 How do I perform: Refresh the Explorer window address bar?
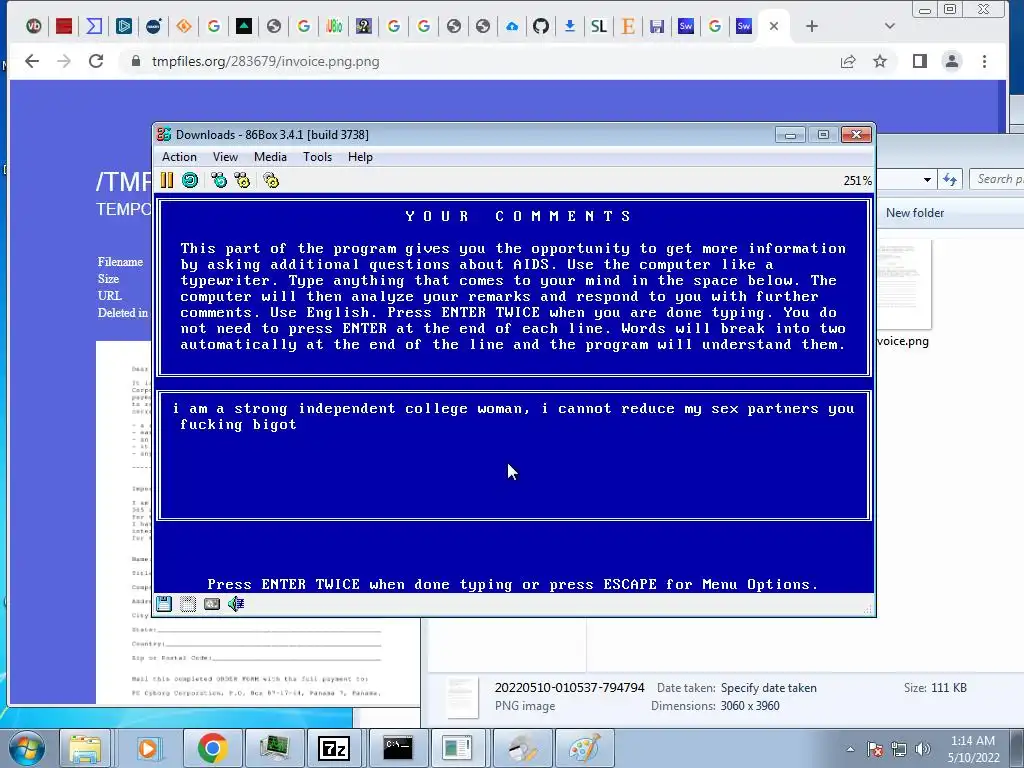[x=950, y=180]
